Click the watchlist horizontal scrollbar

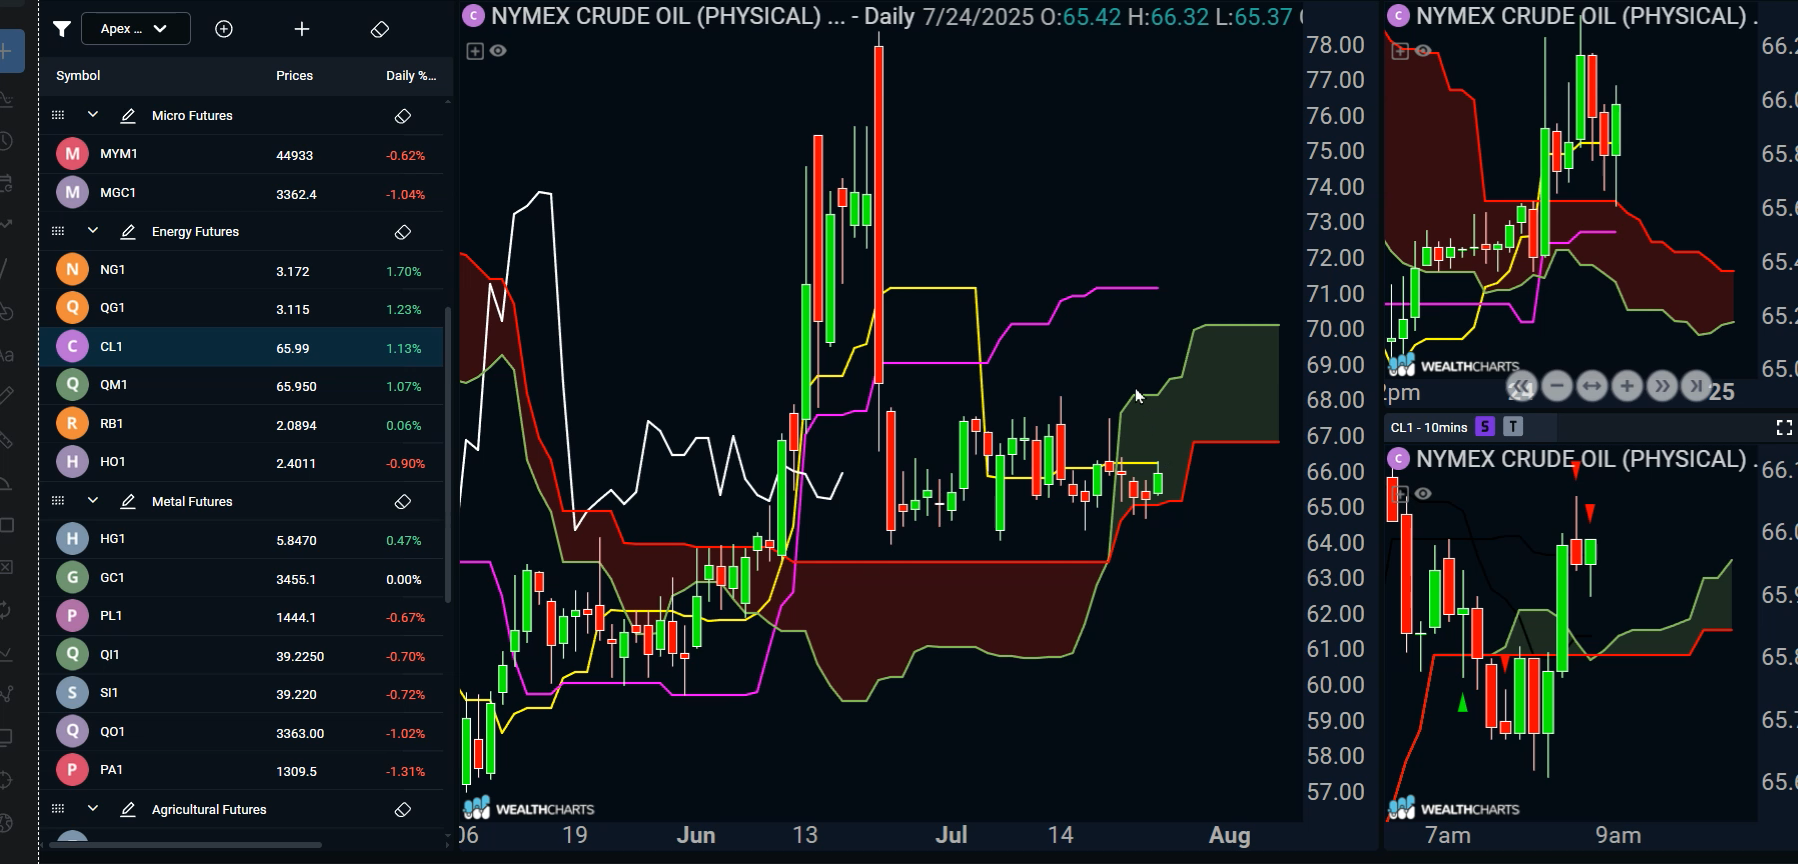click(x=186, y=845)
